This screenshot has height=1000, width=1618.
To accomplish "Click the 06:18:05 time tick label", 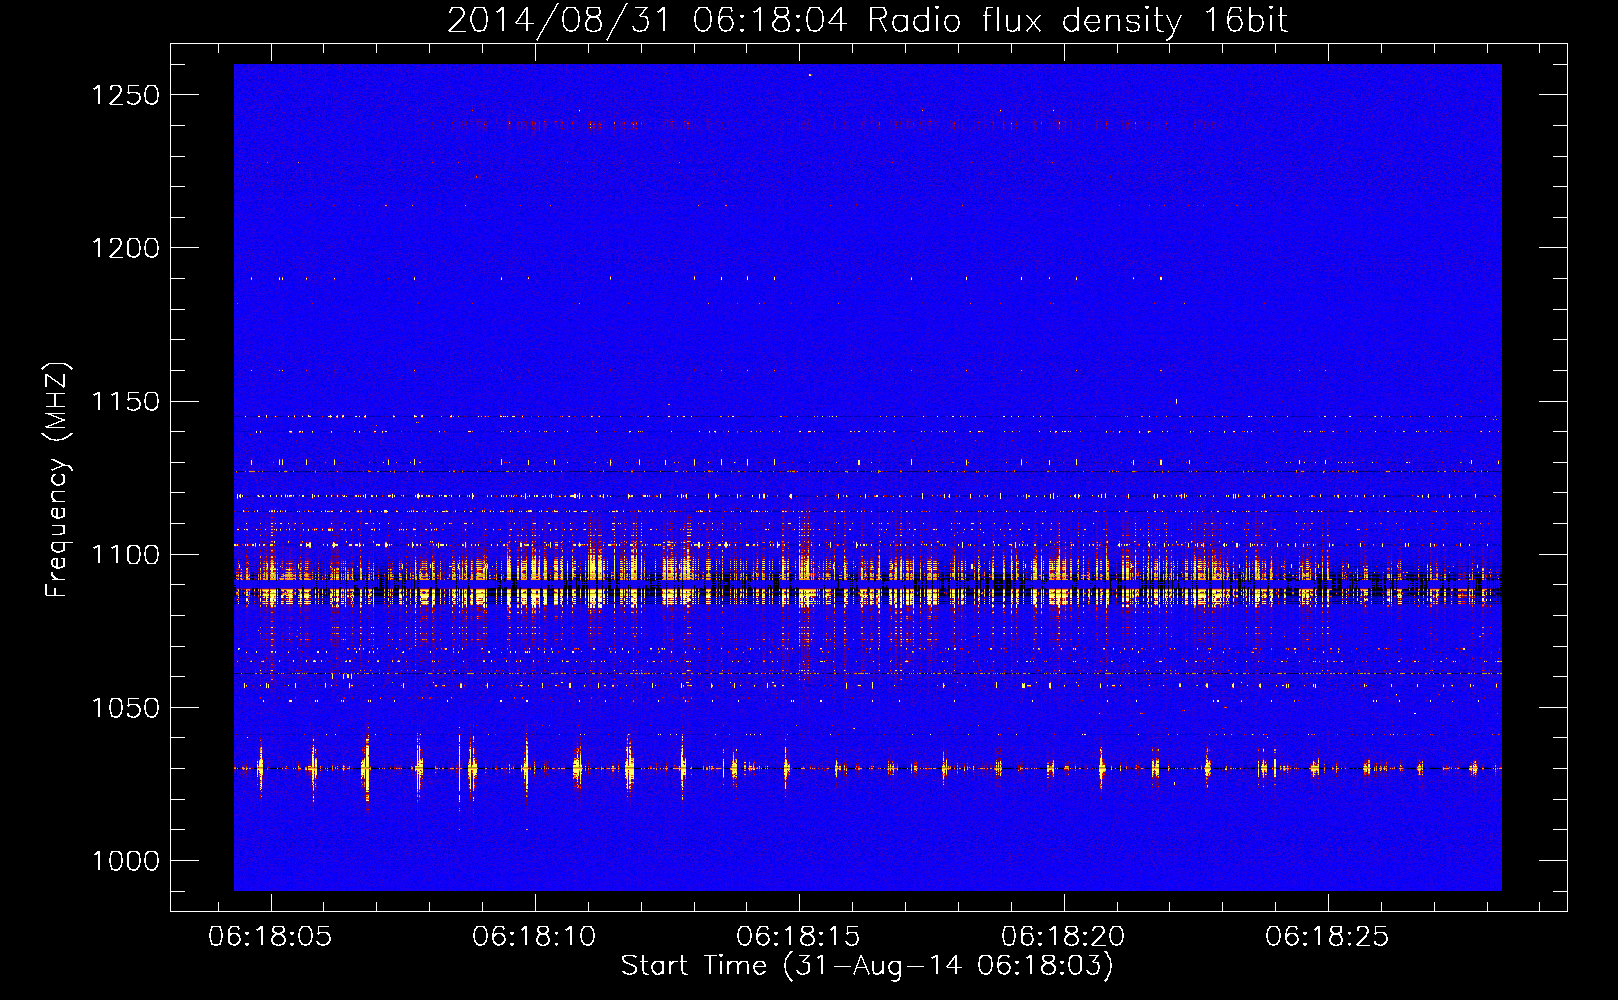I will coord(270,937).
